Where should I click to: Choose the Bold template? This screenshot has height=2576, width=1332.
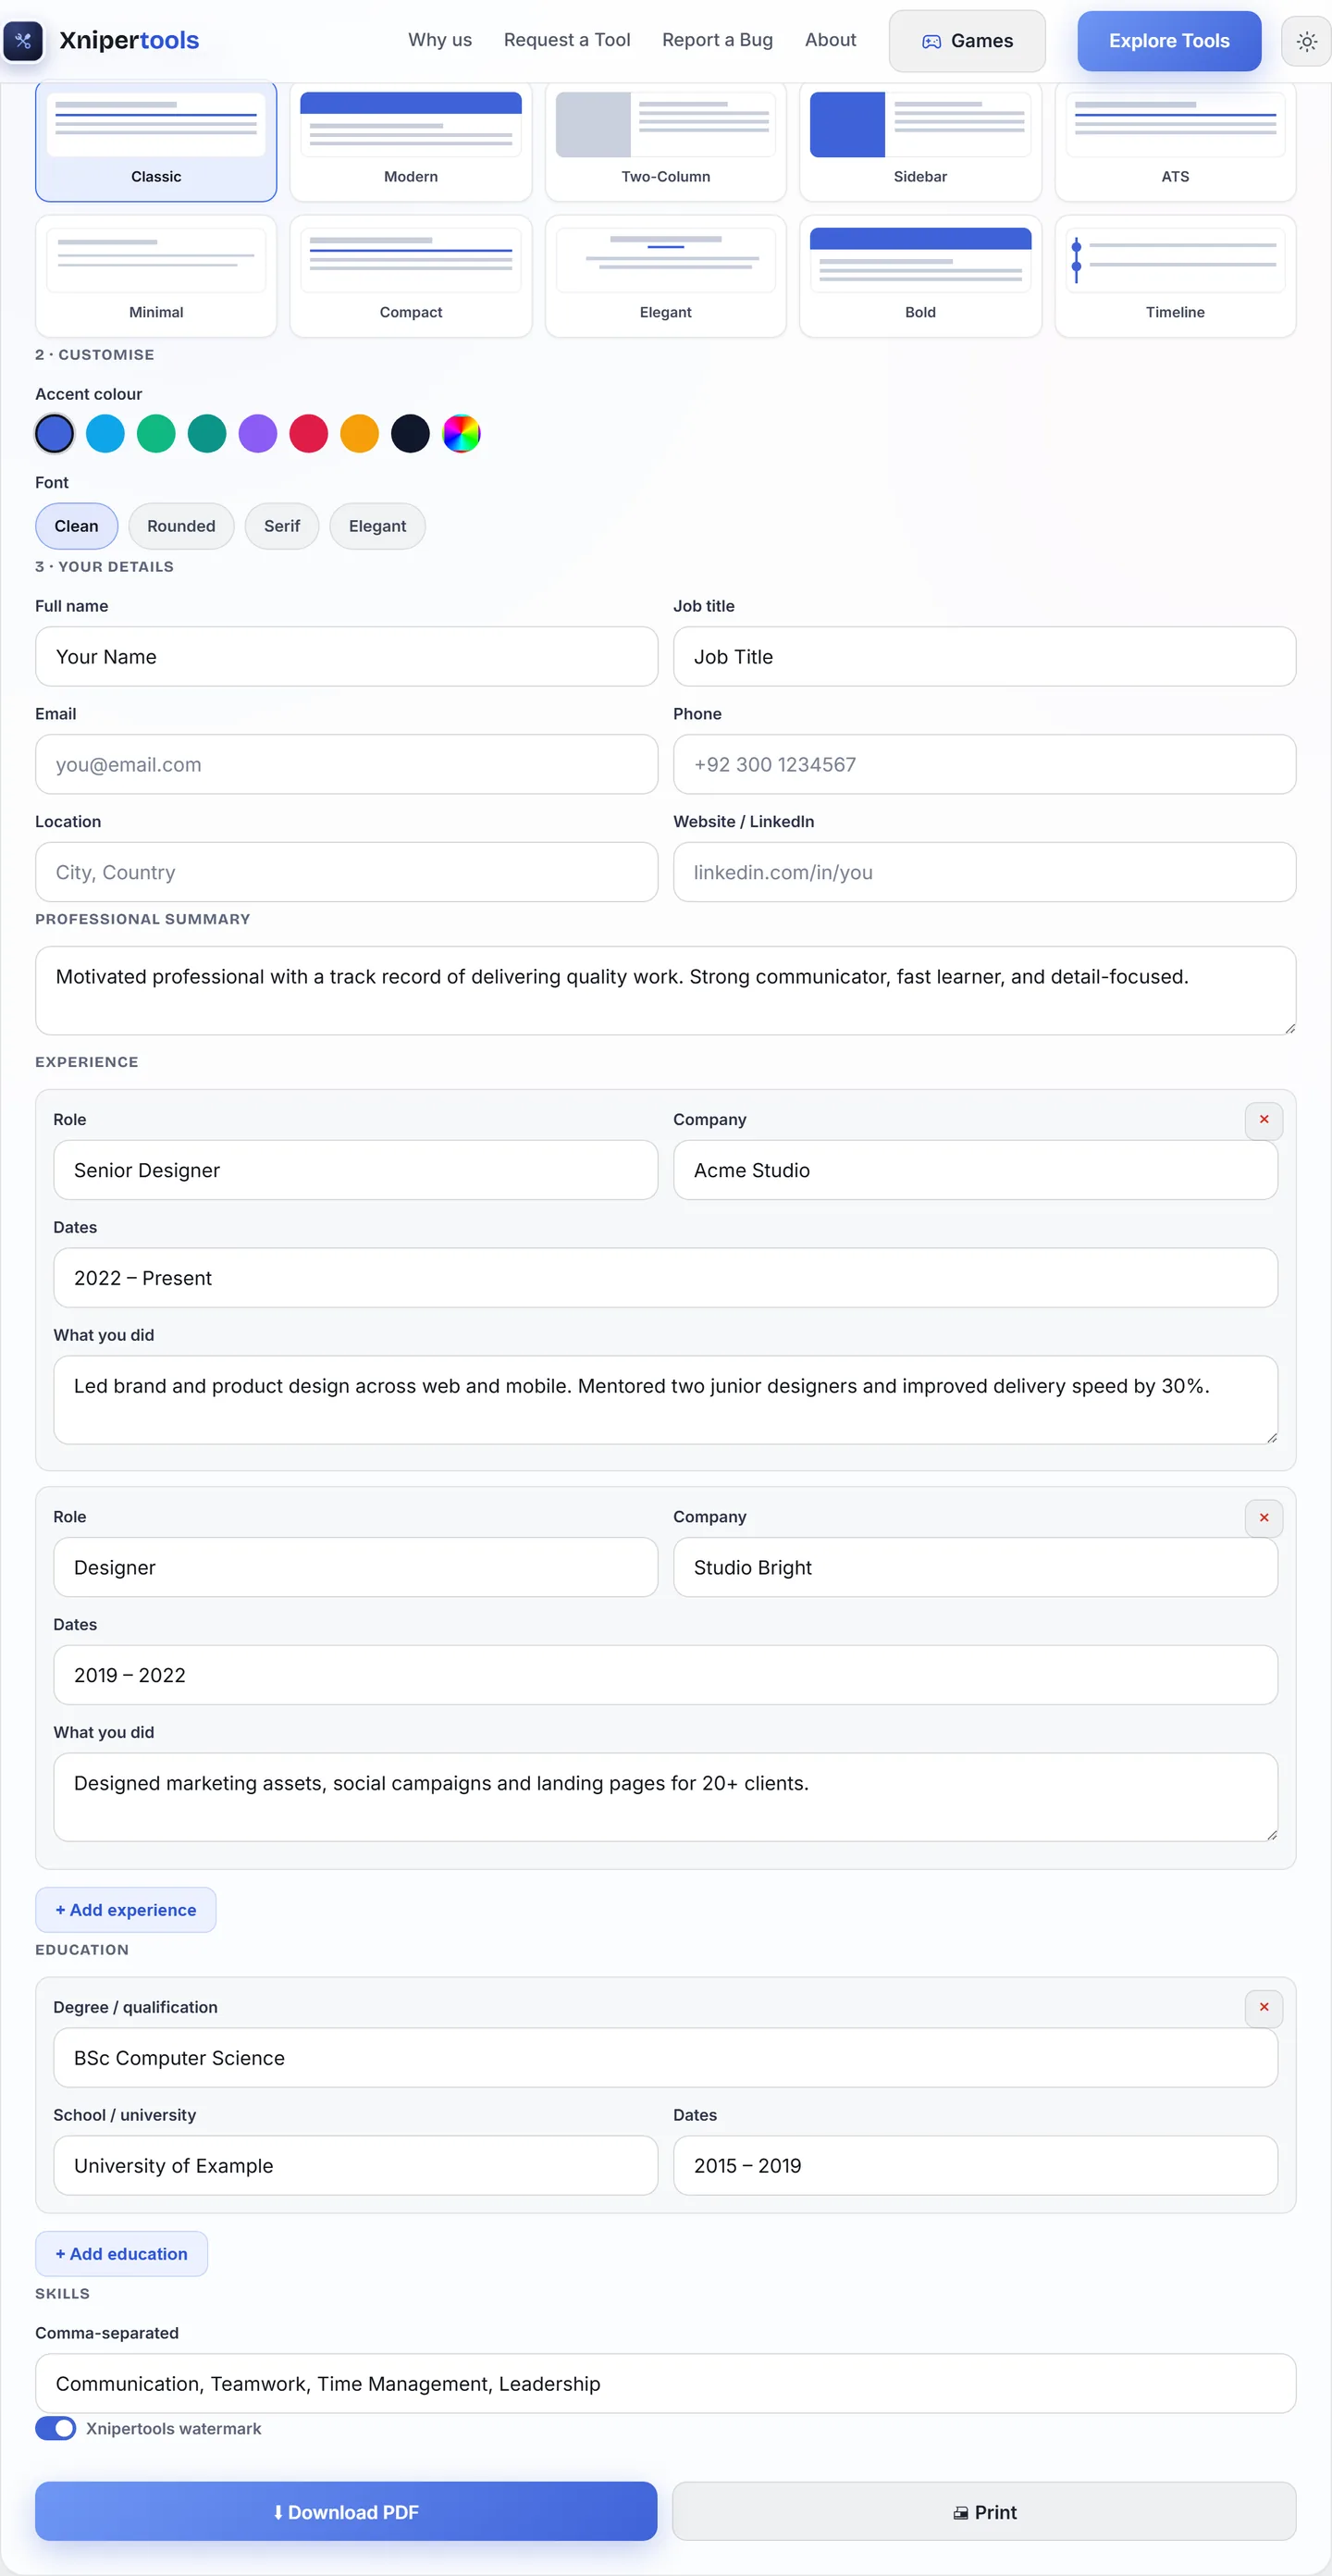920,276
